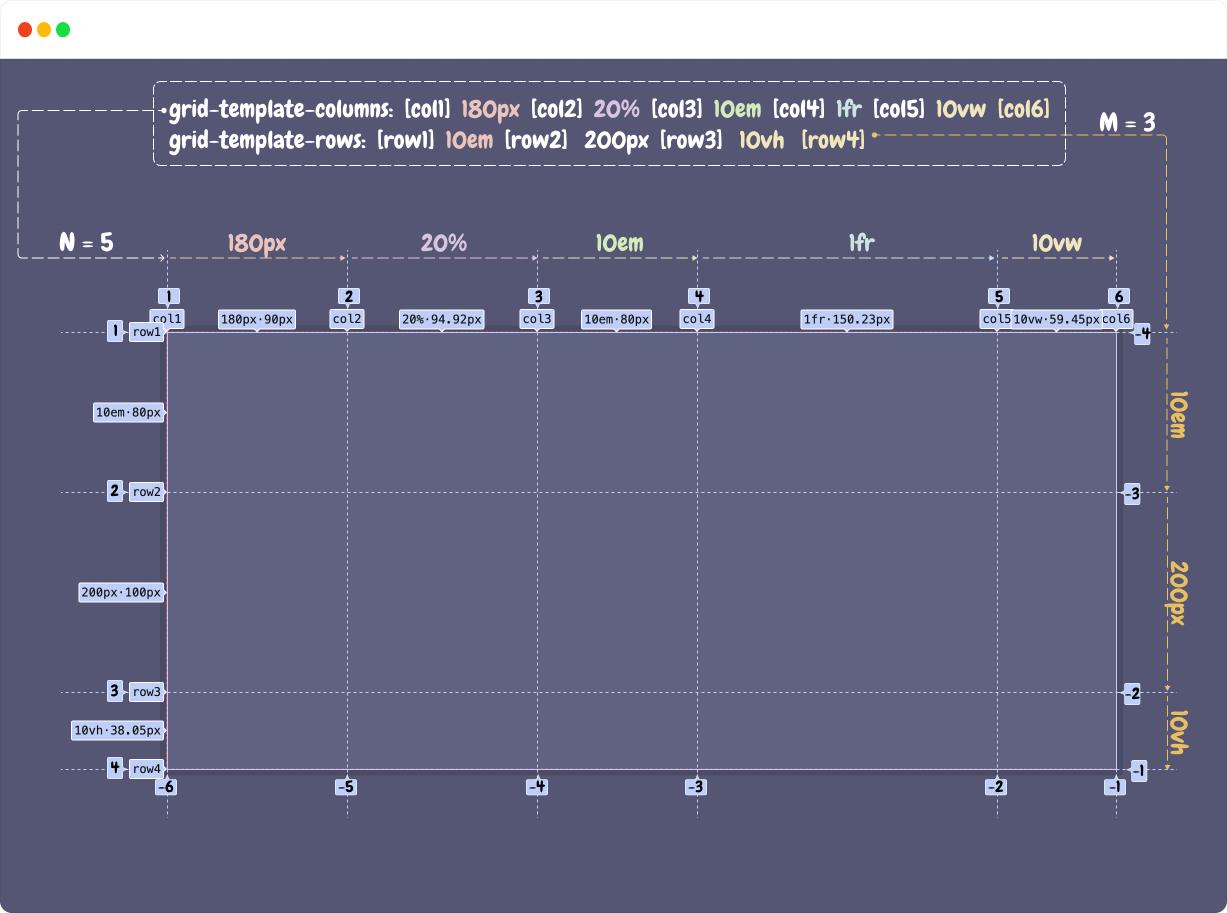
Task: Click the row4 line name tag
Action: tap(146, 769)
